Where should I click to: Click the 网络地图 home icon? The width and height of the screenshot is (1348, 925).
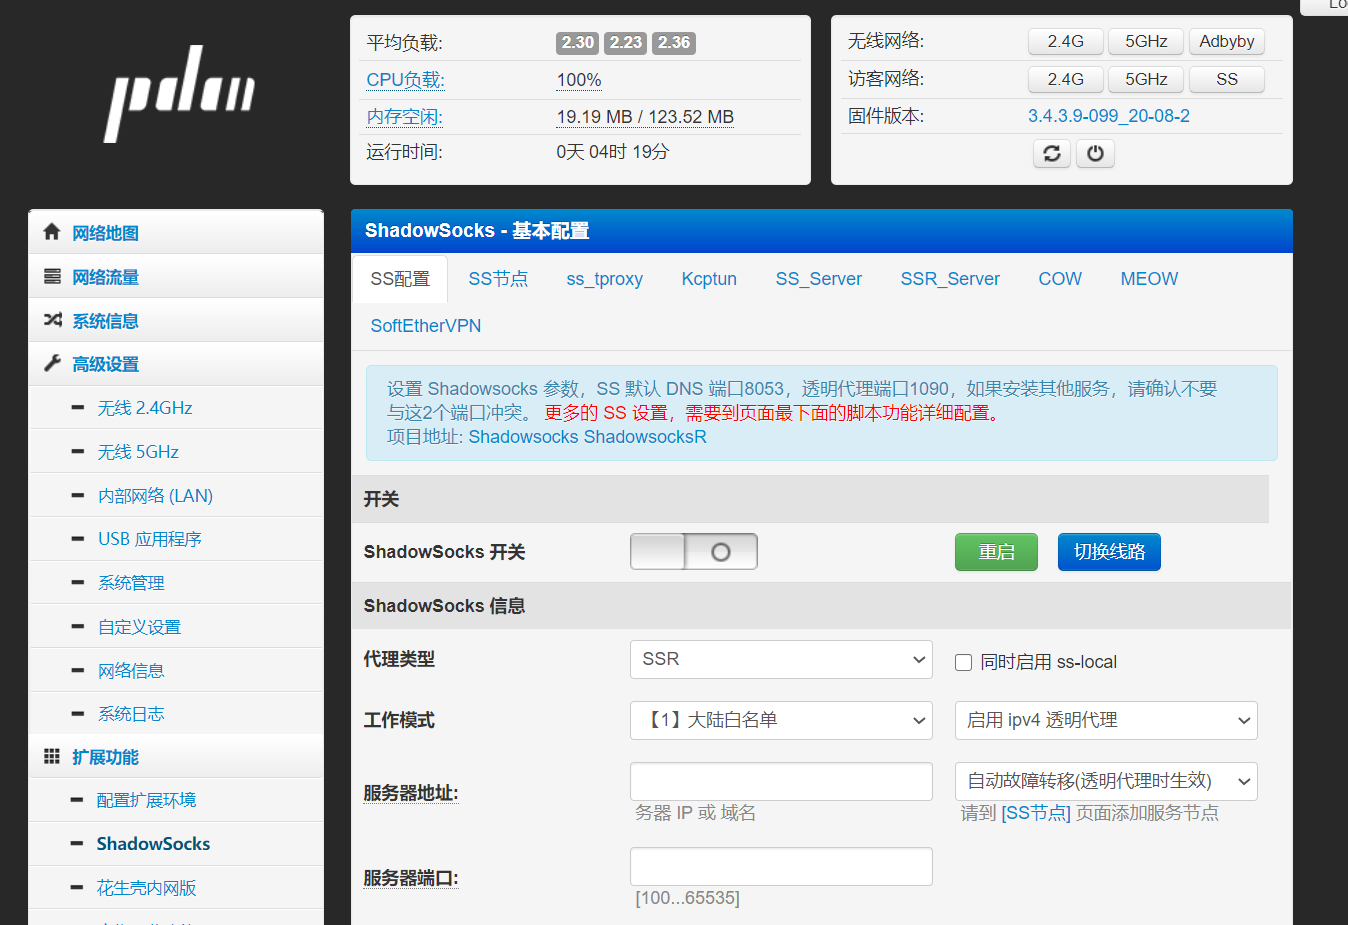pyautogui.click(x=51, y=231)
